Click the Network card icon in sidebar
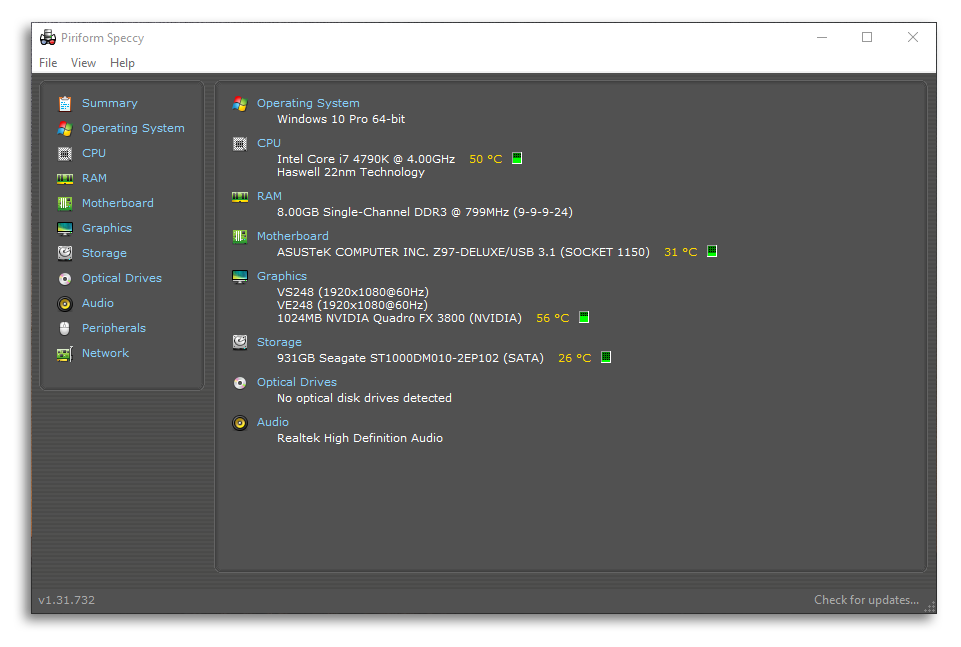The image size is (961, 647). pos(65,354)
